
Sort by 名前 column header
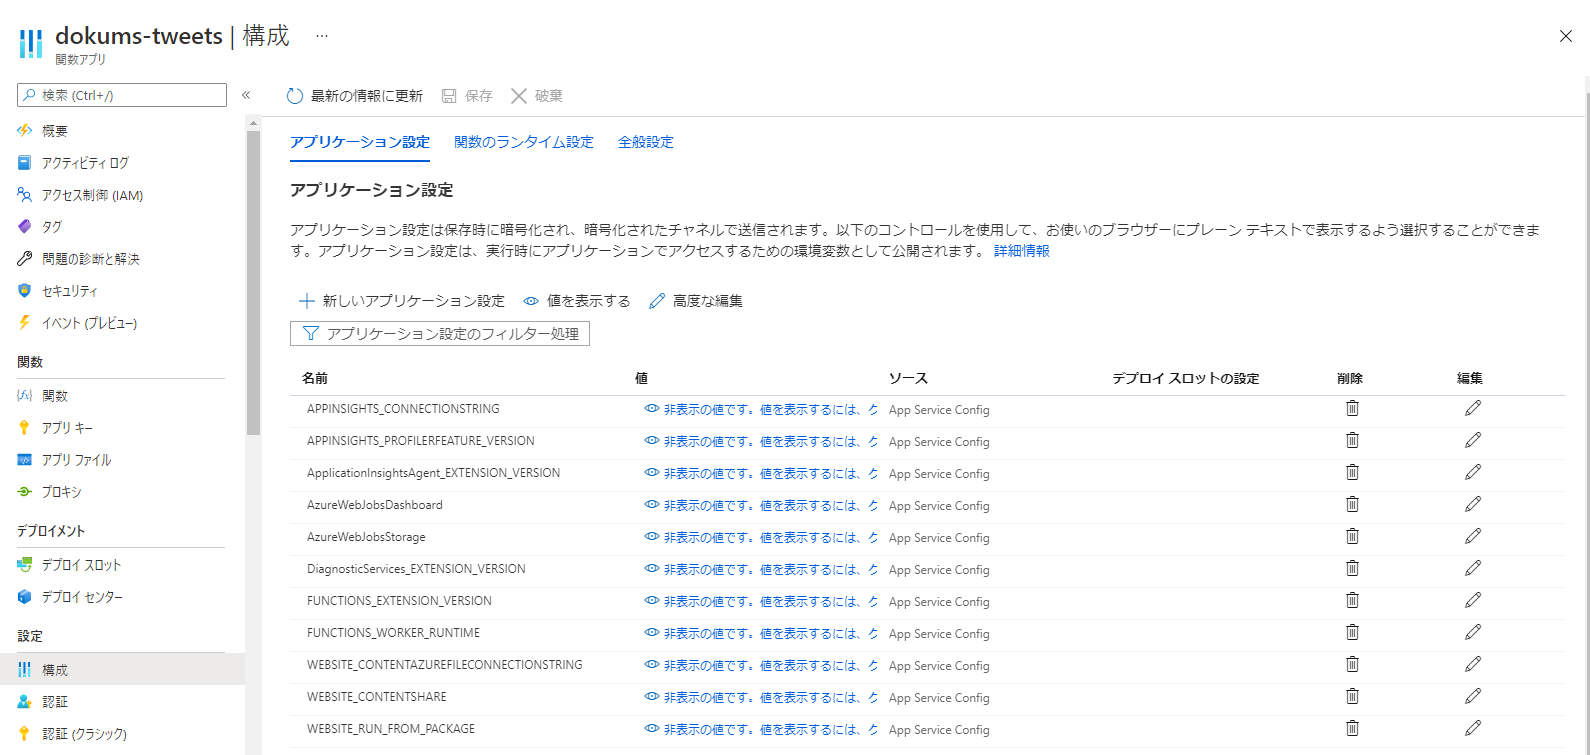point(315,378)
